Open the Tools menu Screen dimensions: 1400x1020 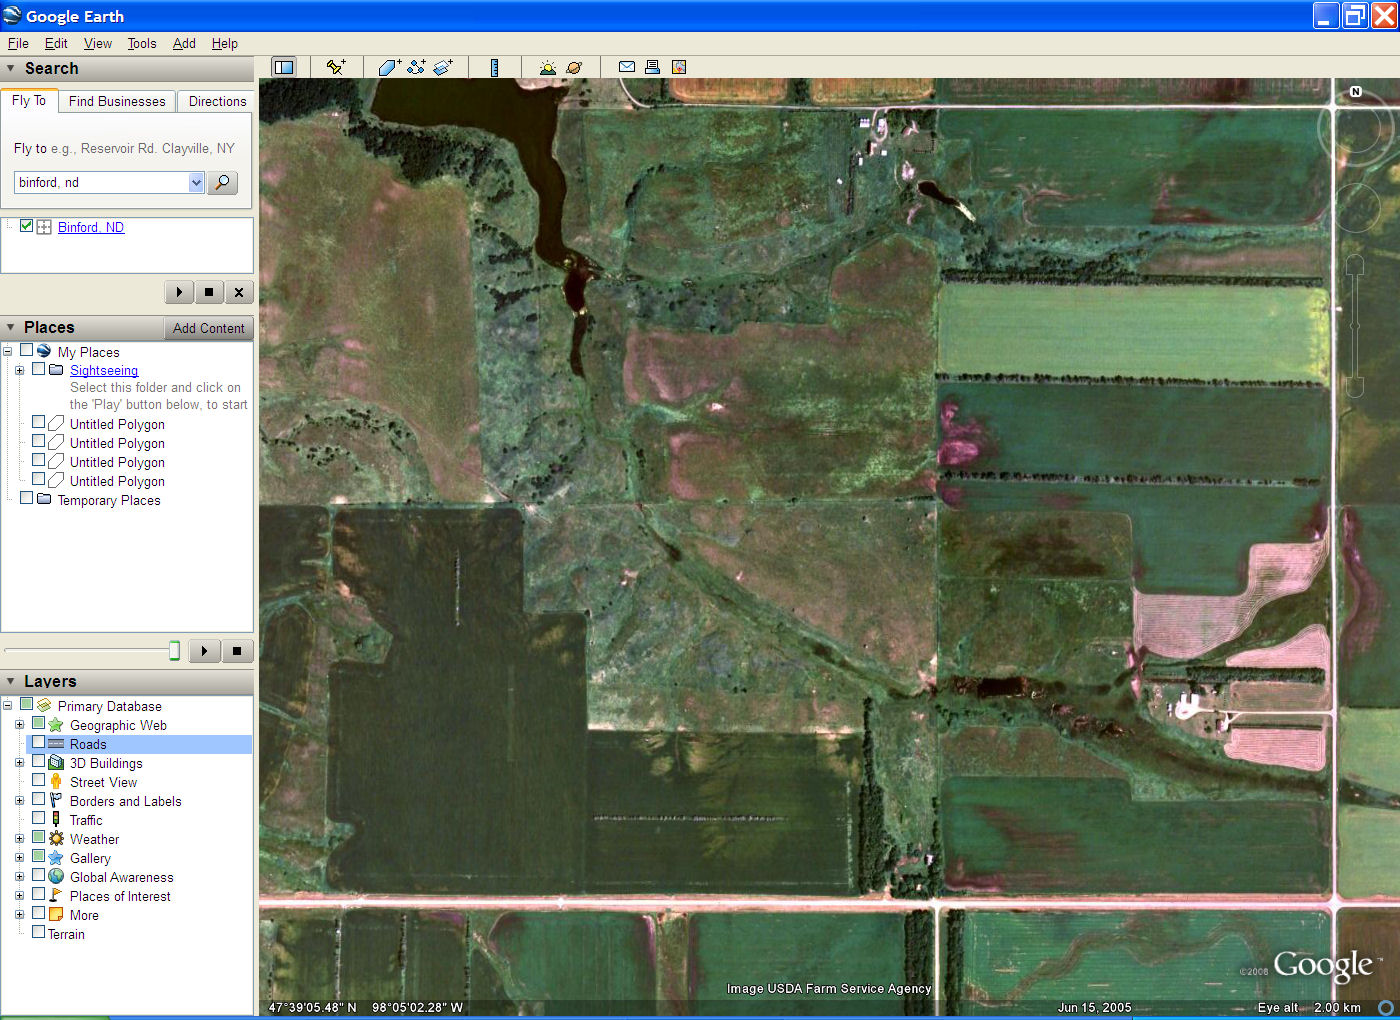[142, 43]
